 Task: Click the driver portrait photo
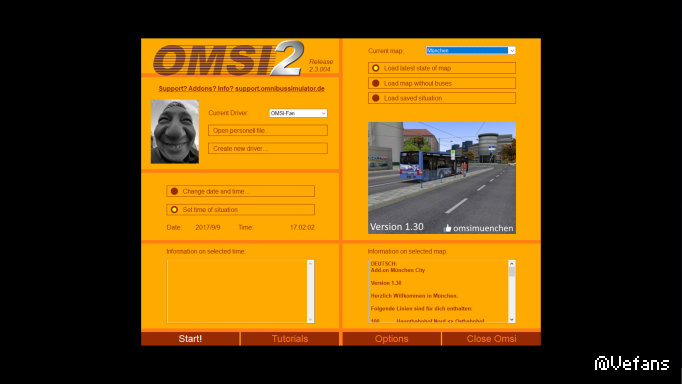coord(175,132)
